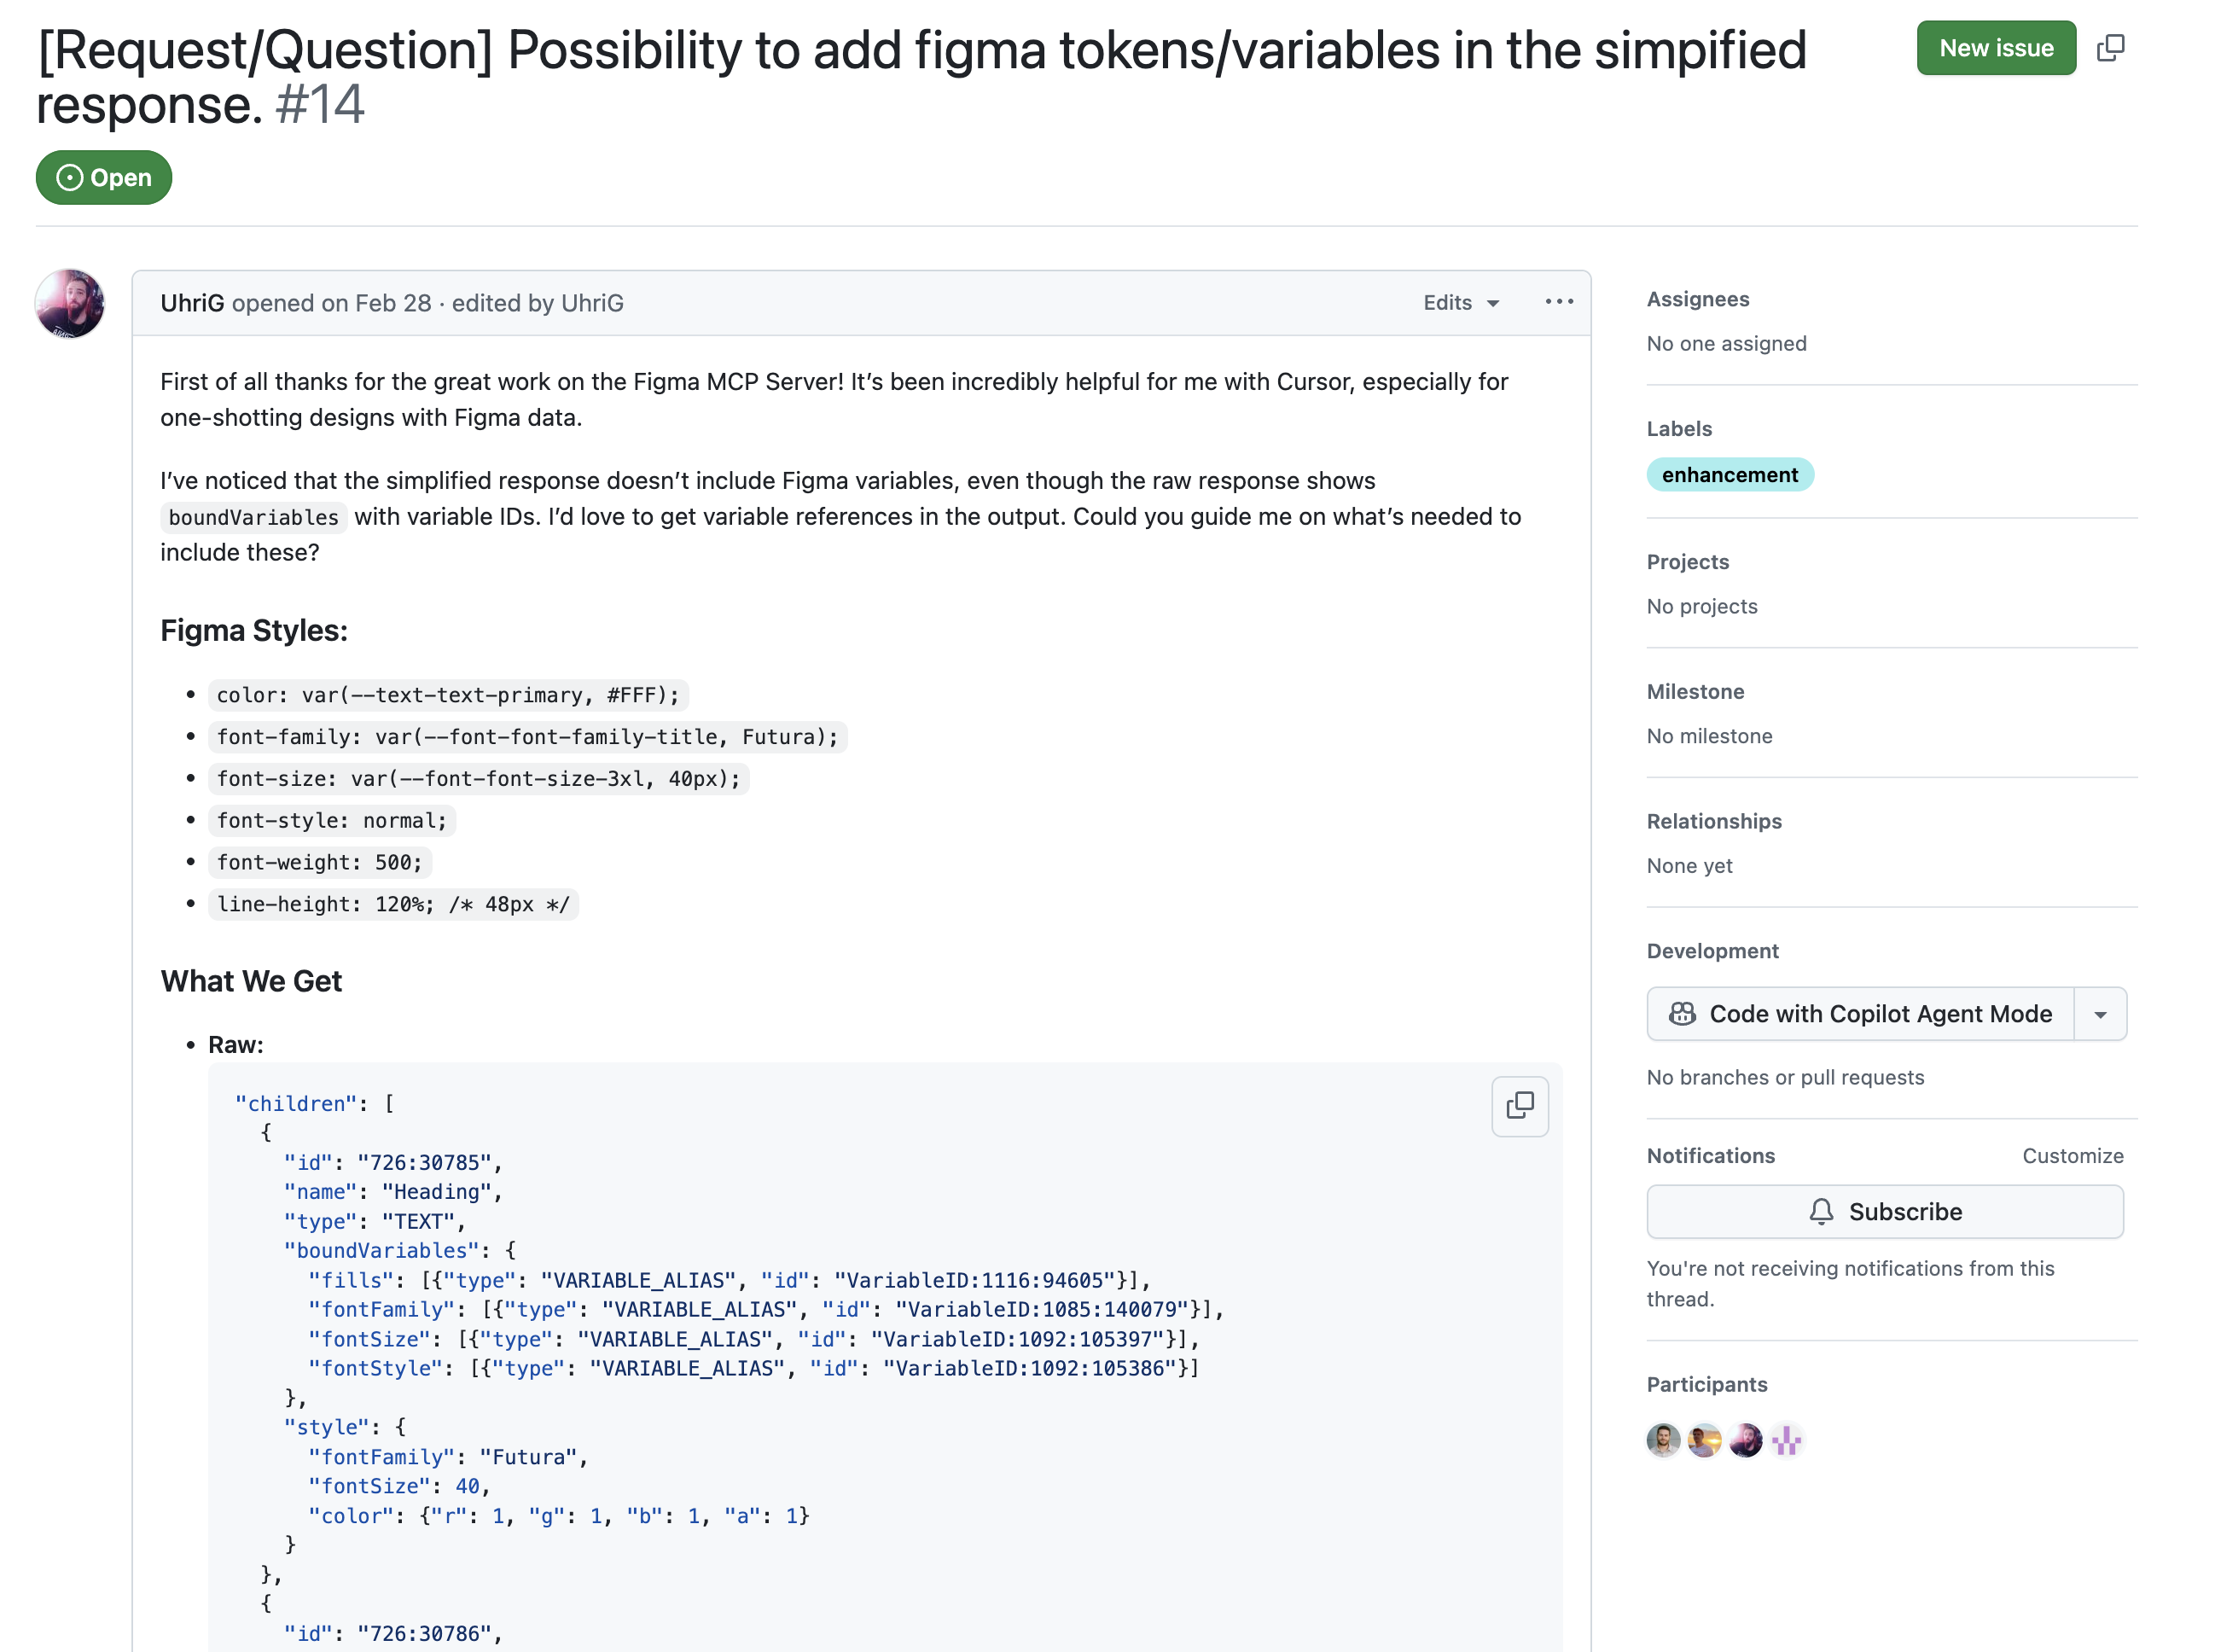Expand the Edits history dropdown
The width and height of the screenshot is (2215, 1652).
click(1461, 303)
